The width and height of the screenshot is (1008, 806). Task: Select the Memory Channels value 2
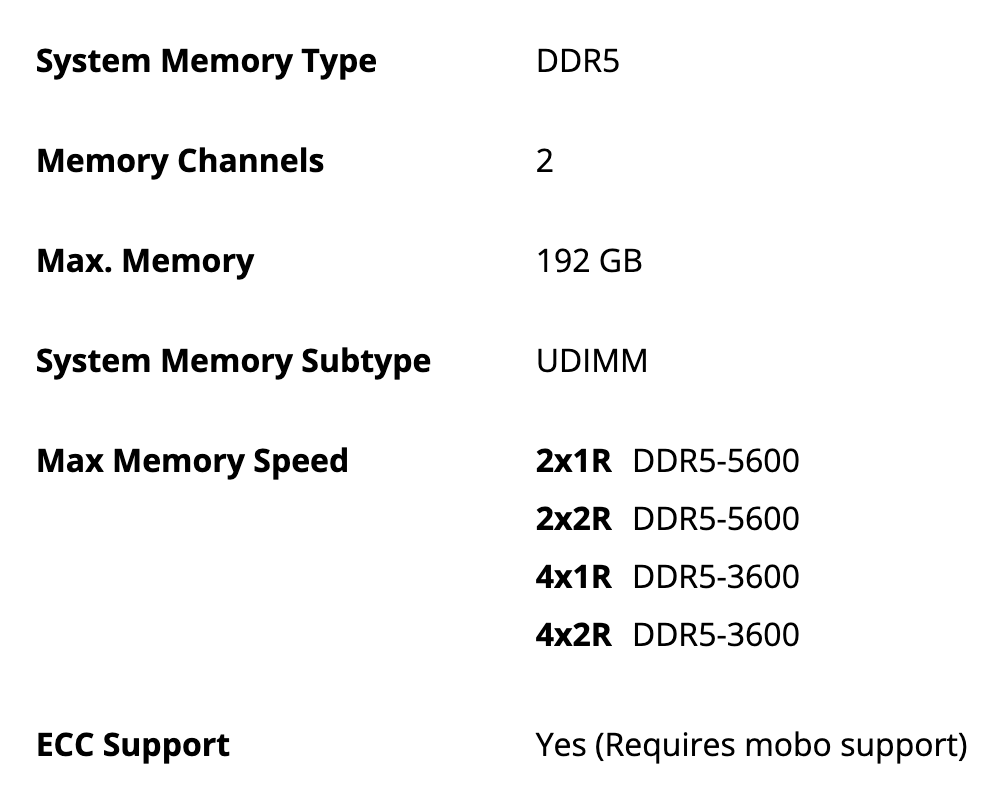[x=545, y=161]
